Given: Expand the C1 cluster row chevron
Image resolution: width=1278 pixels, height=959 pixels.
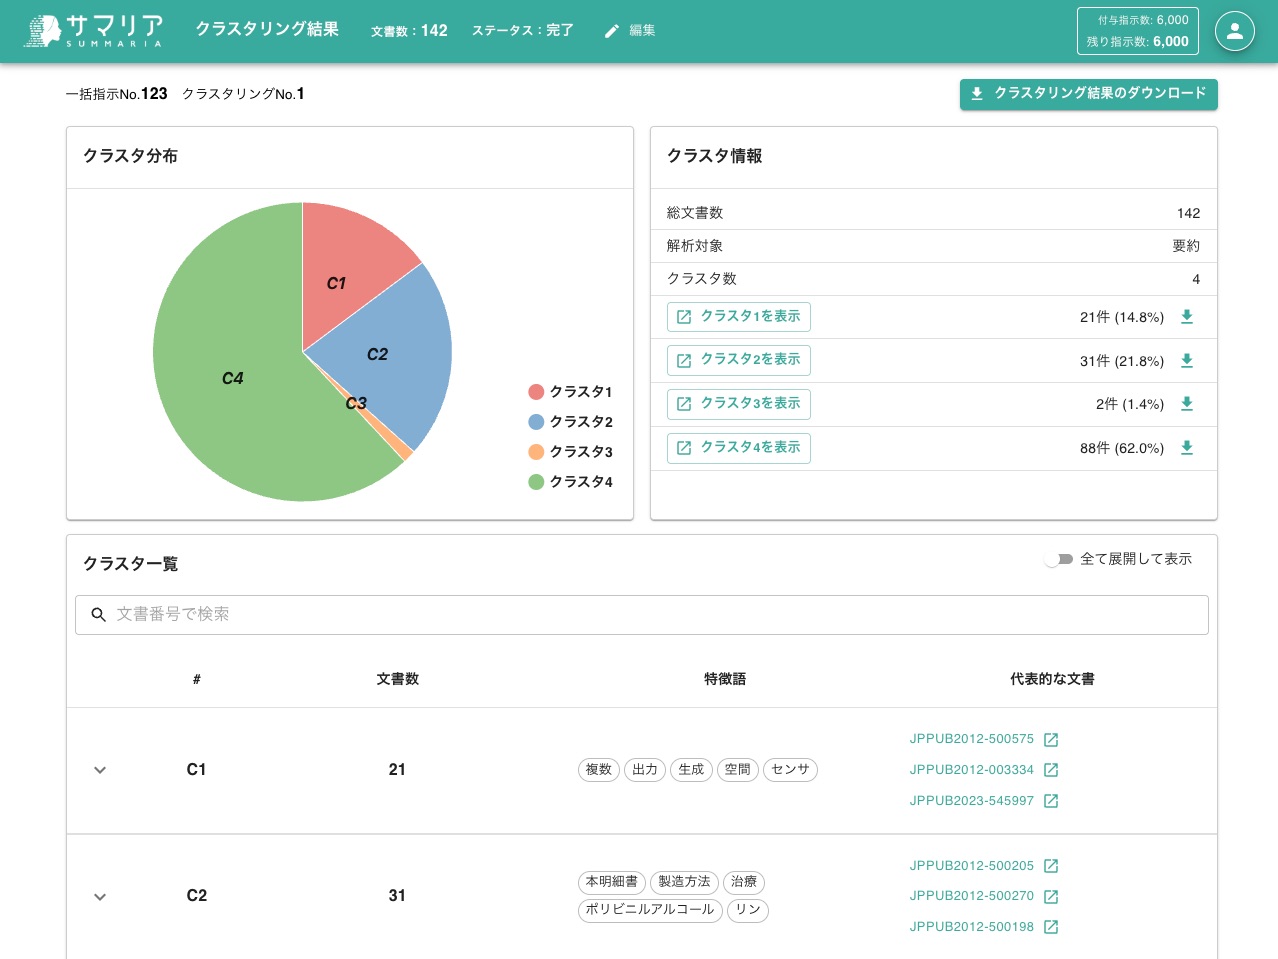Looking at the screenshot, I should tap(100, 770).
